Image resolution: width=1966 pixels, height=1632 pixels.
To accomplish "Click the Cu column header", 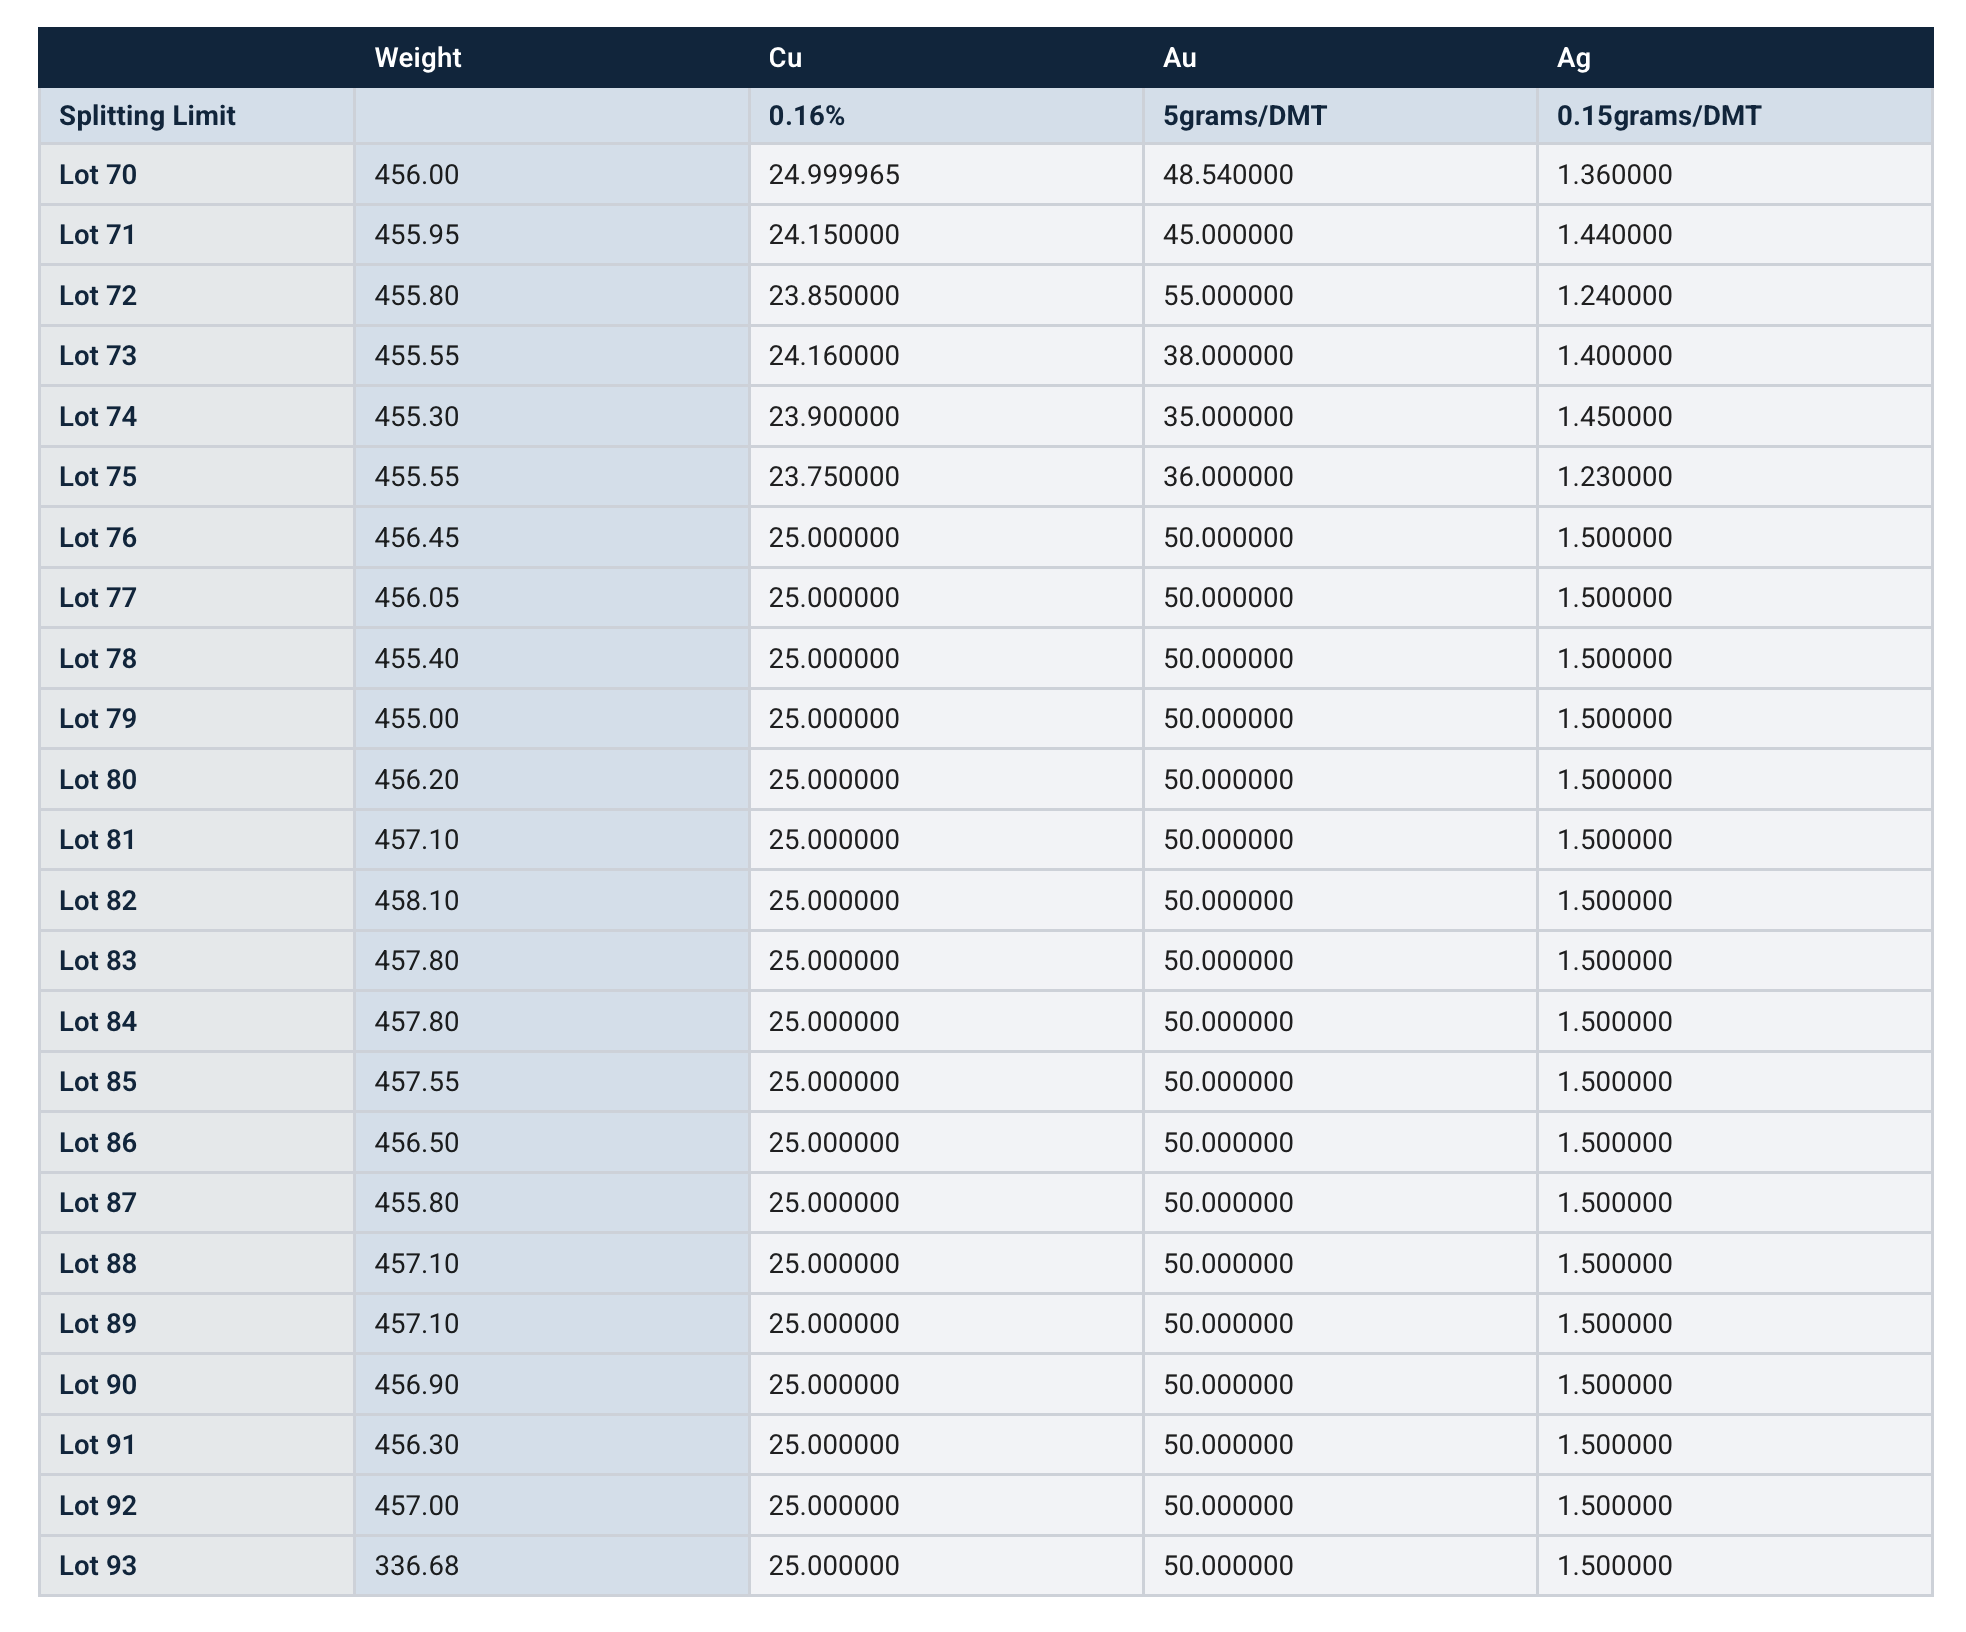I will 785,58.
